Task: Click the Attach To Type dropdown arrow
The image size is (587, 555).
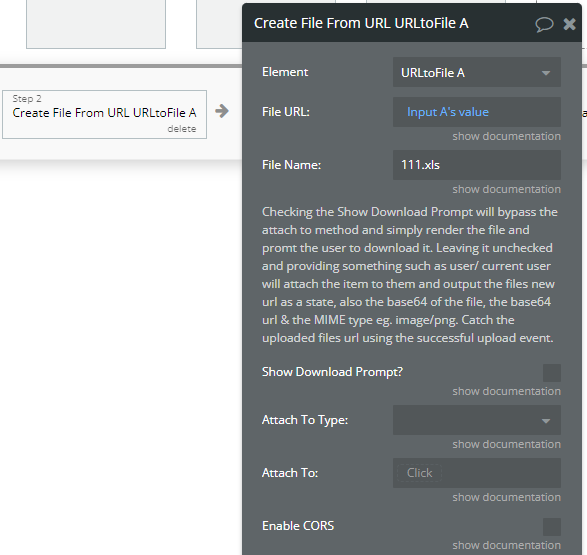Action: point(546,421)
